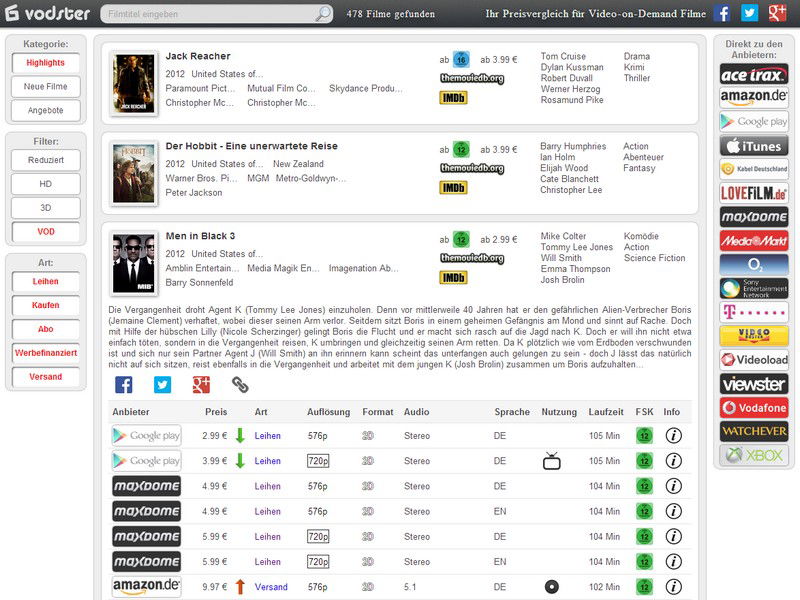Select the Neue Filme category
The width and height of the screenshot is (800, 600).
(45, 87)
